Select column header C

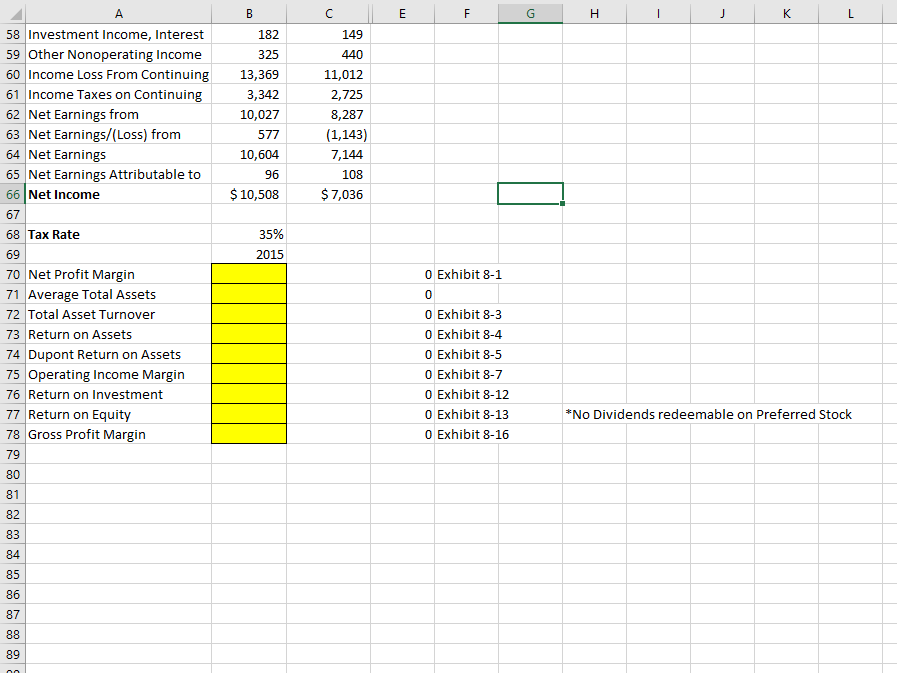(x=329, y=13)
